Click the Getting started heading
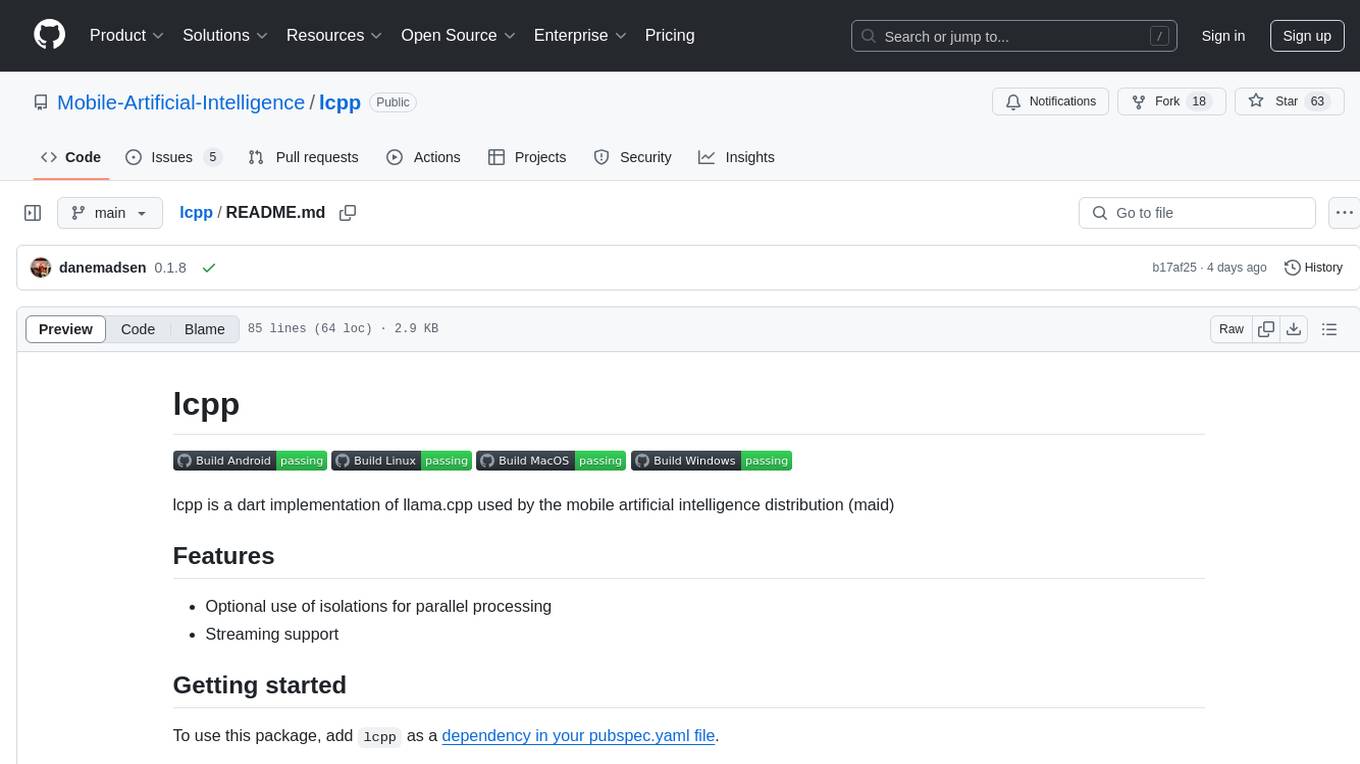 (260, 685)
